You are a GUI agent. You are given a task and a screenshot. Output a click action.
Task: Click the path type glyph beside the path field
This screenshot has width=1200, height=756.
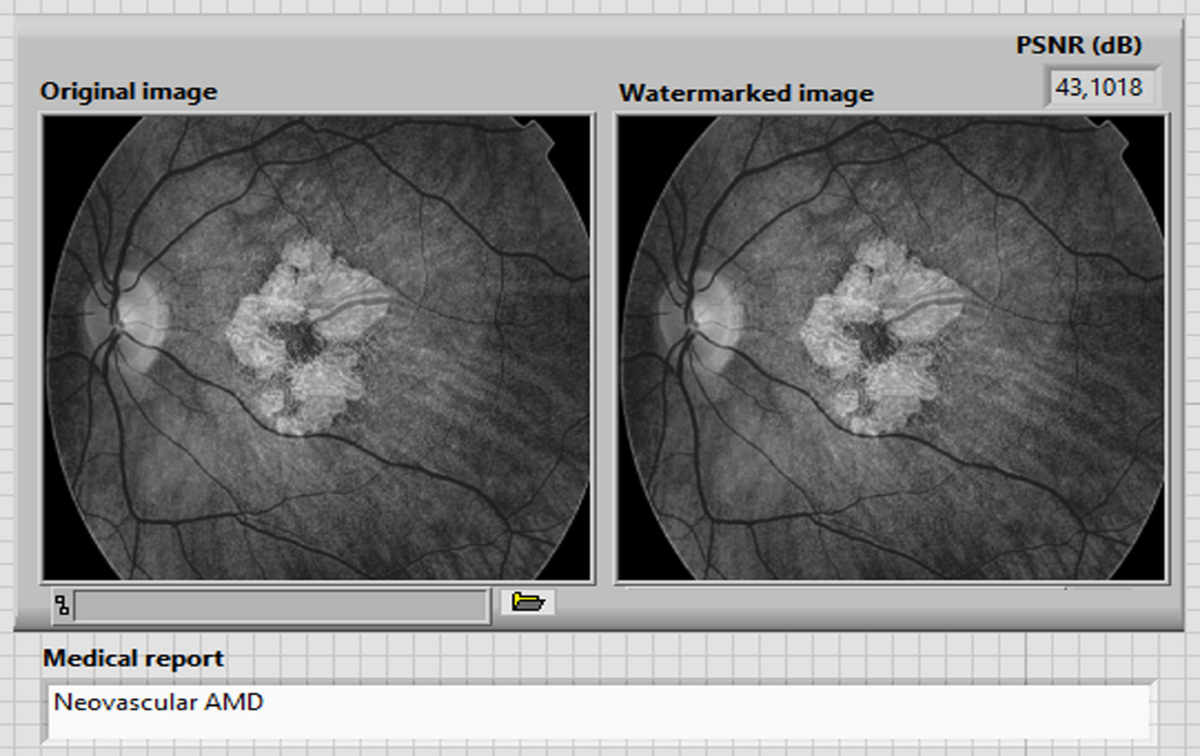click(x=63, y=602)
